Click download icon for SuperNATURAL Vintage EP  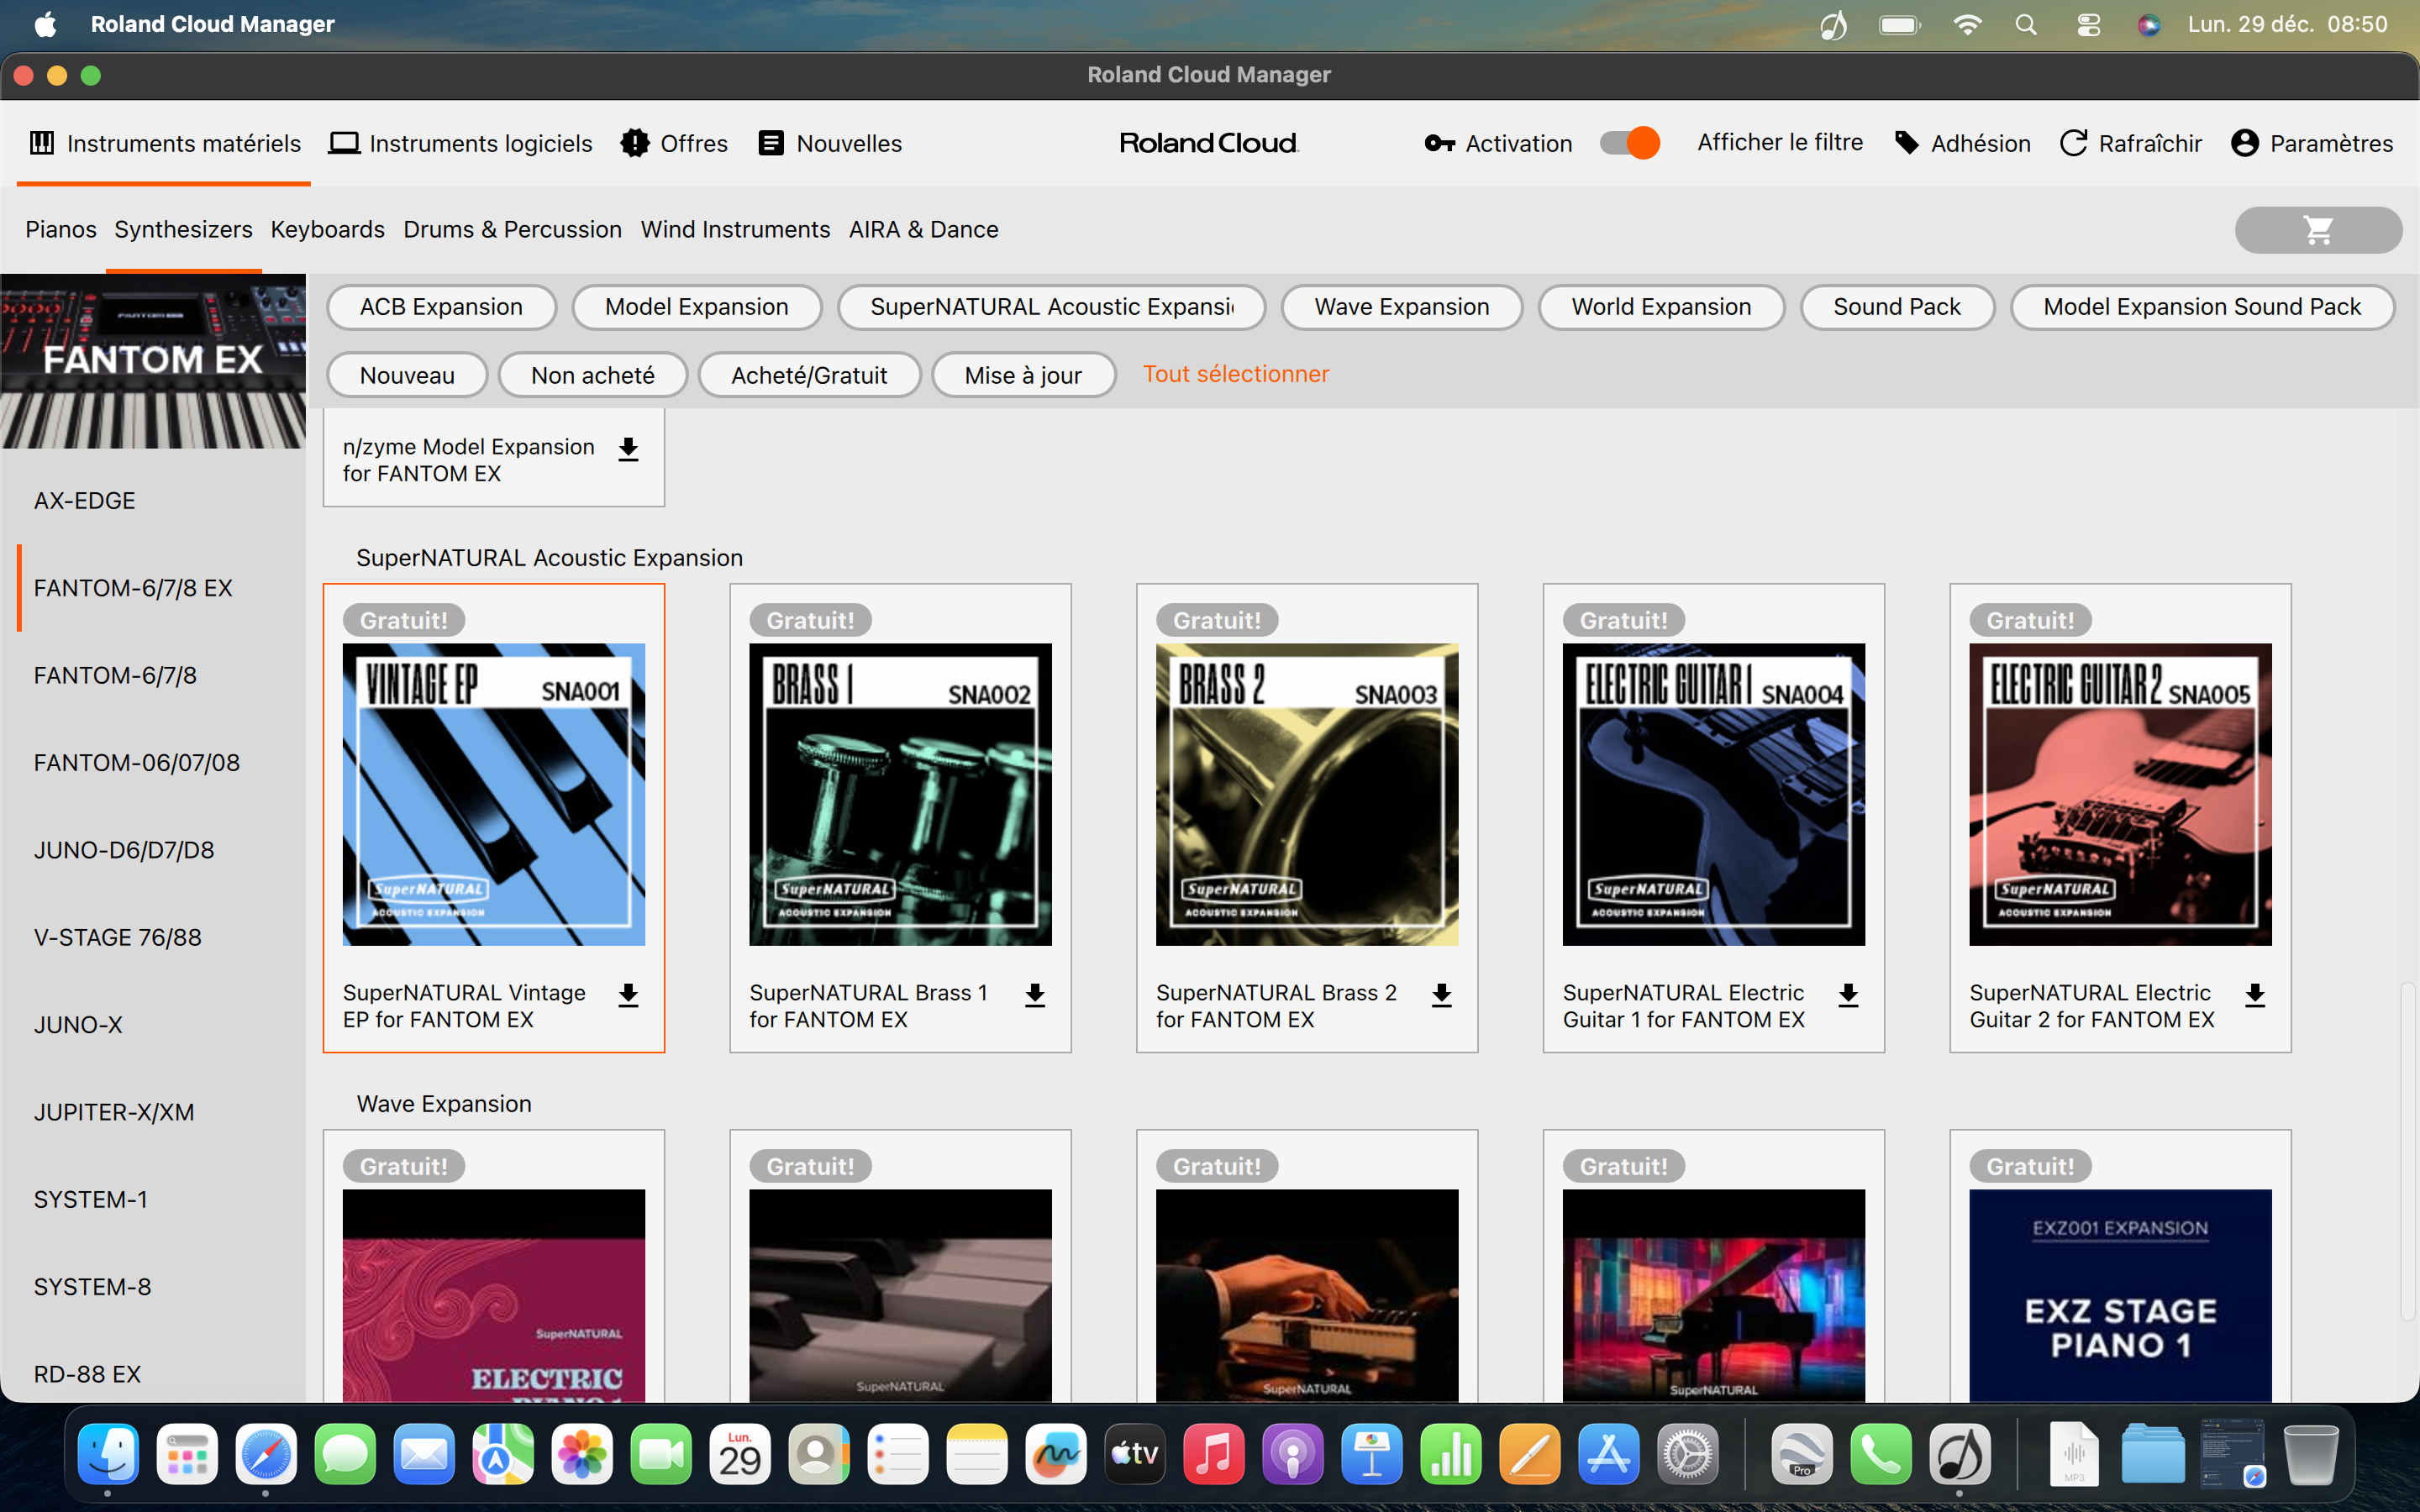(x=628, y=995)
